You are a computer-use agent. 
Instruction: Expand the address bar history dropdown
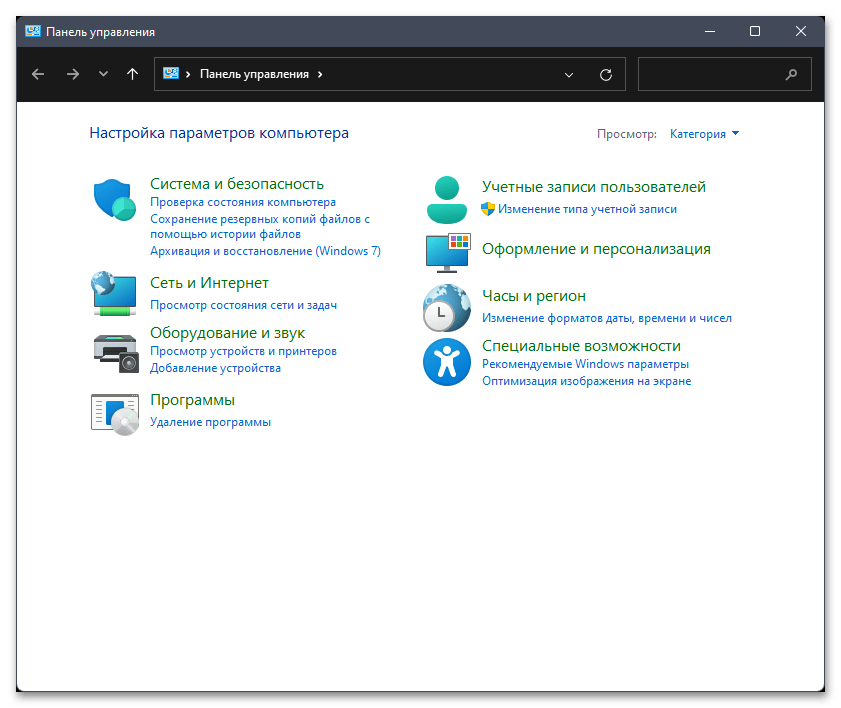point(569,74)
